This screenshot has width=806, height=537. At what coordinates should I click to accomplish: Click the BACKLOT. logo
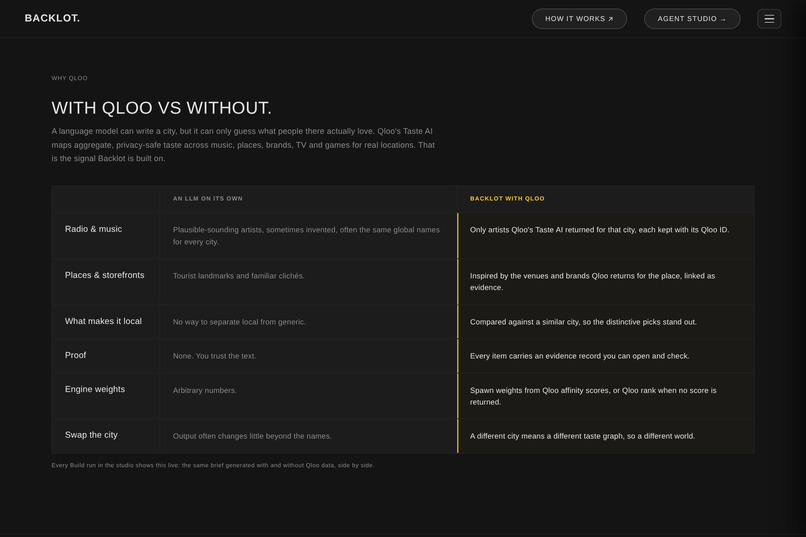point(52,18)
